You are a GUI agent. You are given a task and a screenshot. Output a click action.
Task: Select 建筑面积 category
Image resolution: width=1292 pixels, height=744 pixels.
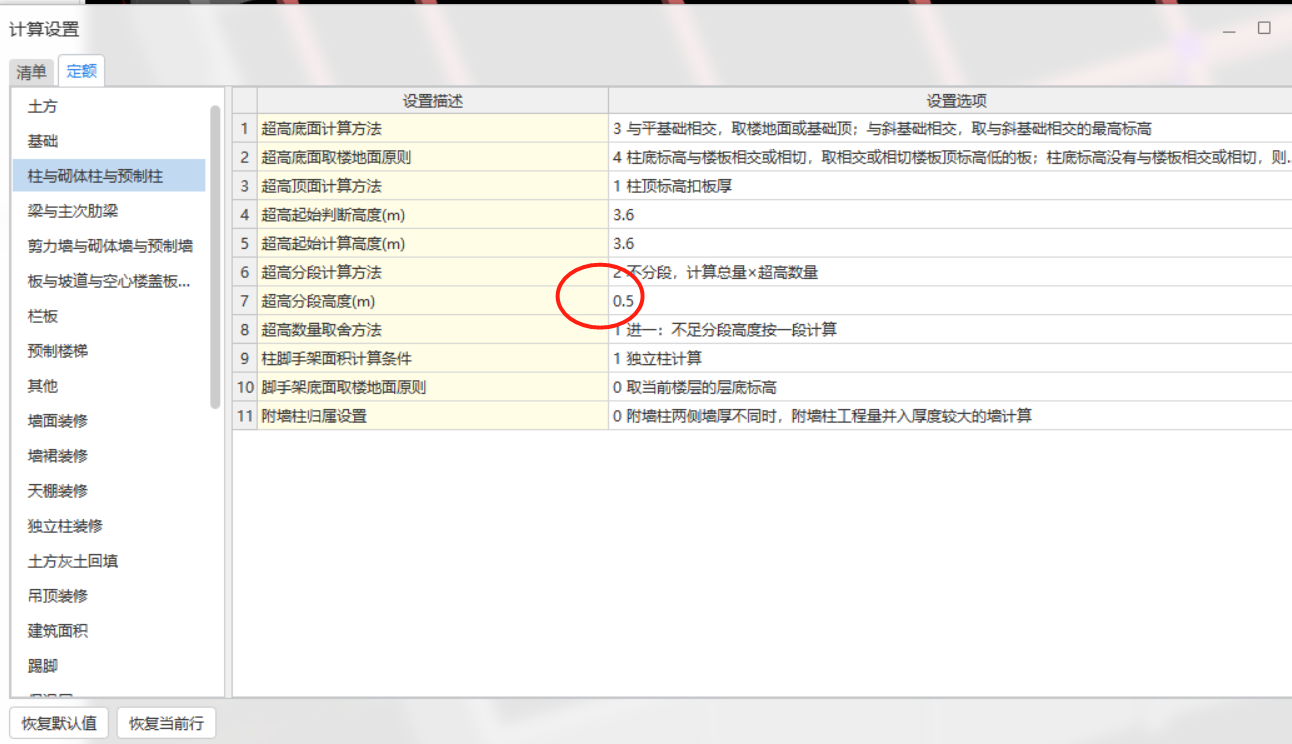[108, 631]
